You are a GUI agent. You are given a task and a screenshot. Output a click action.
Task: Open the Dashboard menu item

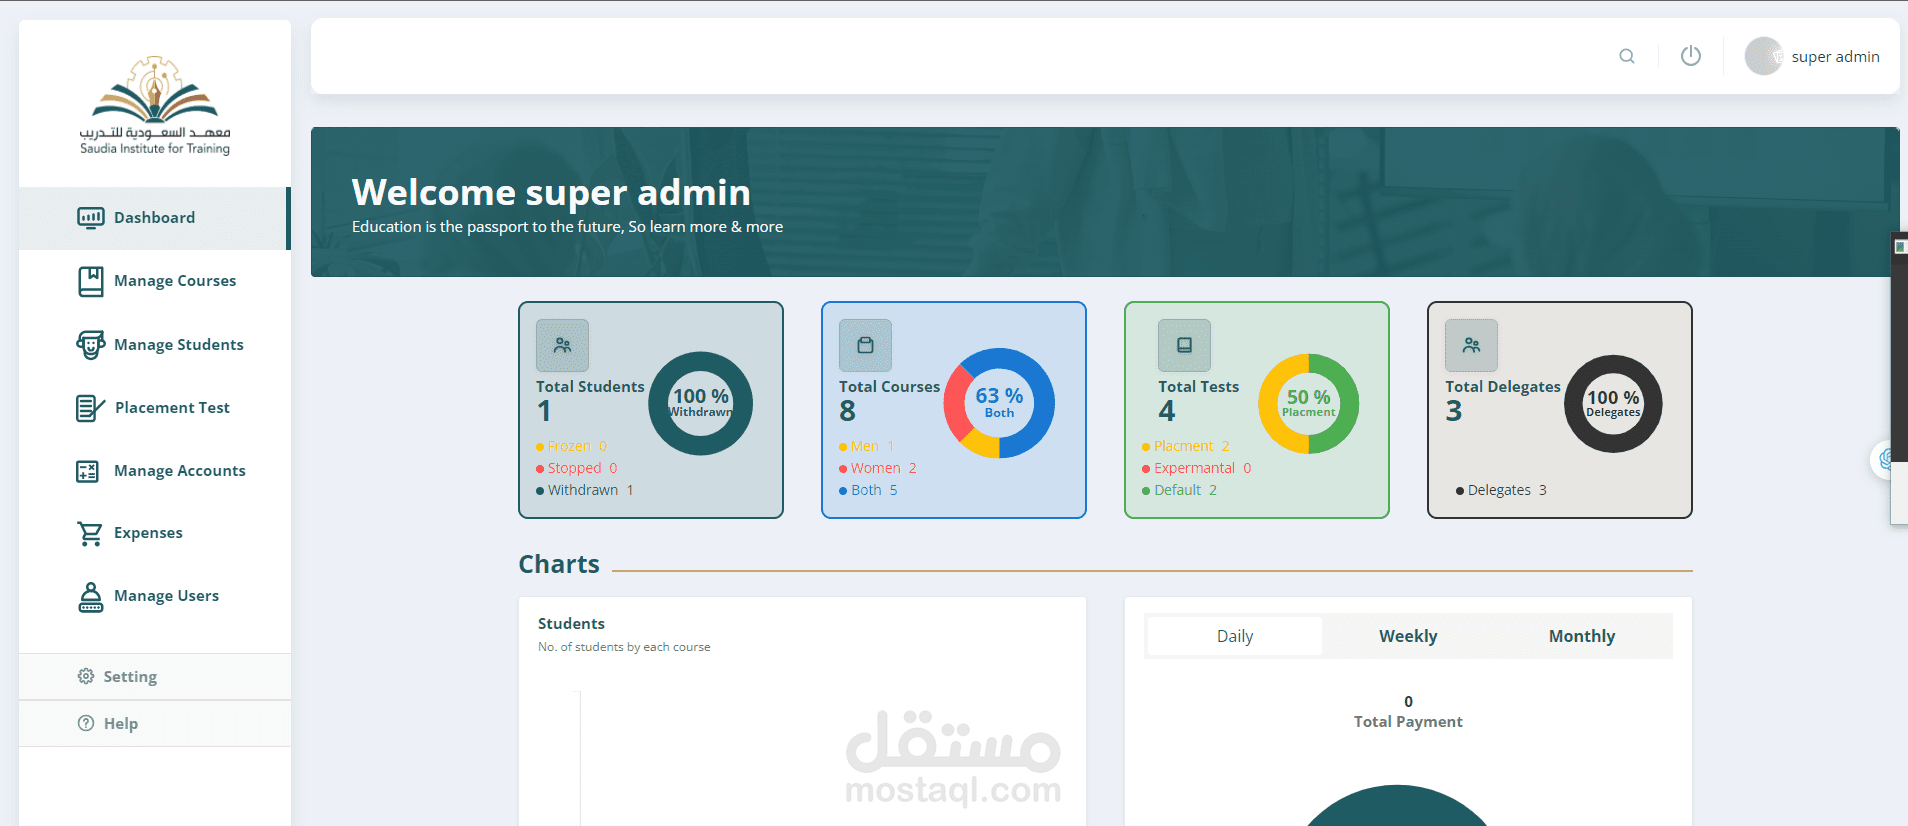pyautogui.click(x=154, y=218)
